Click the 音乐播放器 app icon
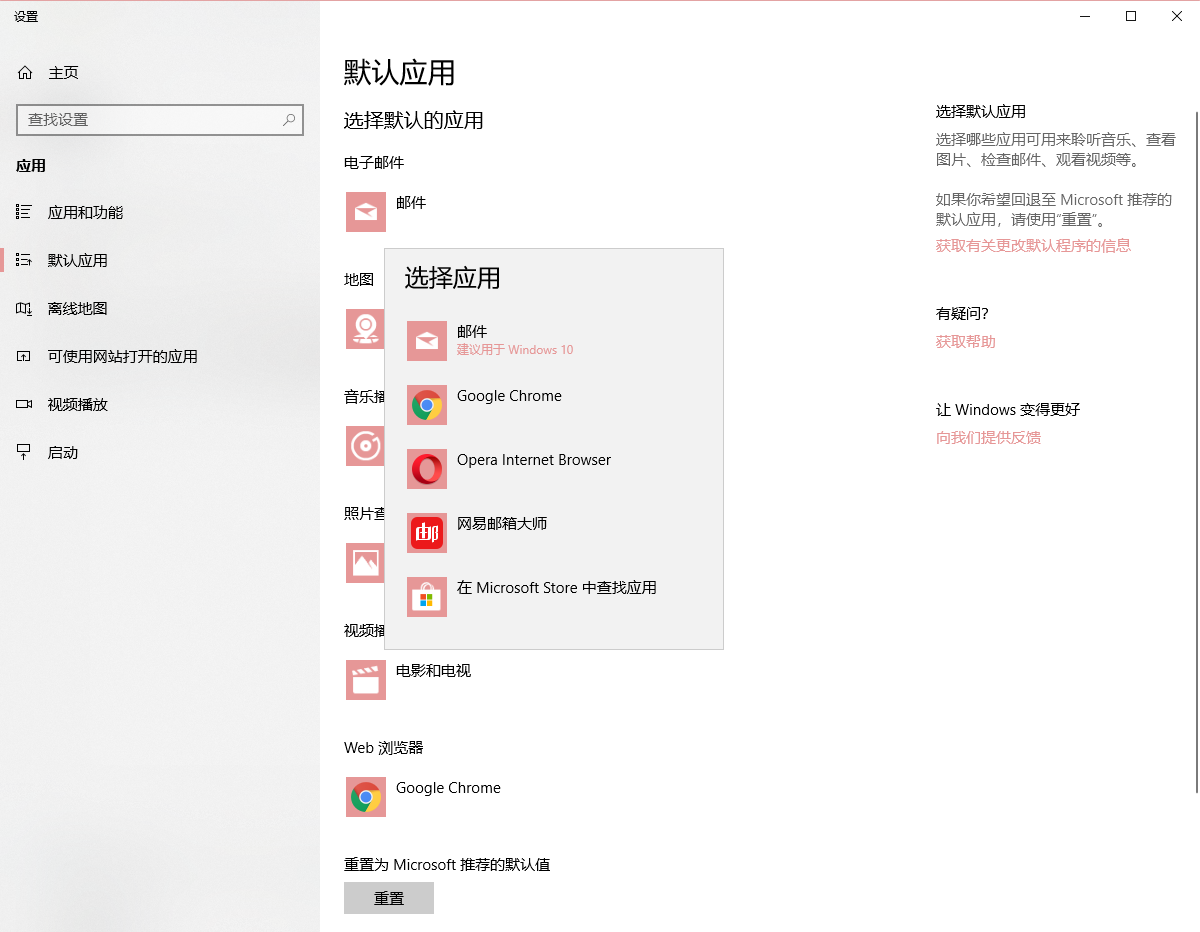This screenshot has width=1200, height=932. click(x=365, y=446)
